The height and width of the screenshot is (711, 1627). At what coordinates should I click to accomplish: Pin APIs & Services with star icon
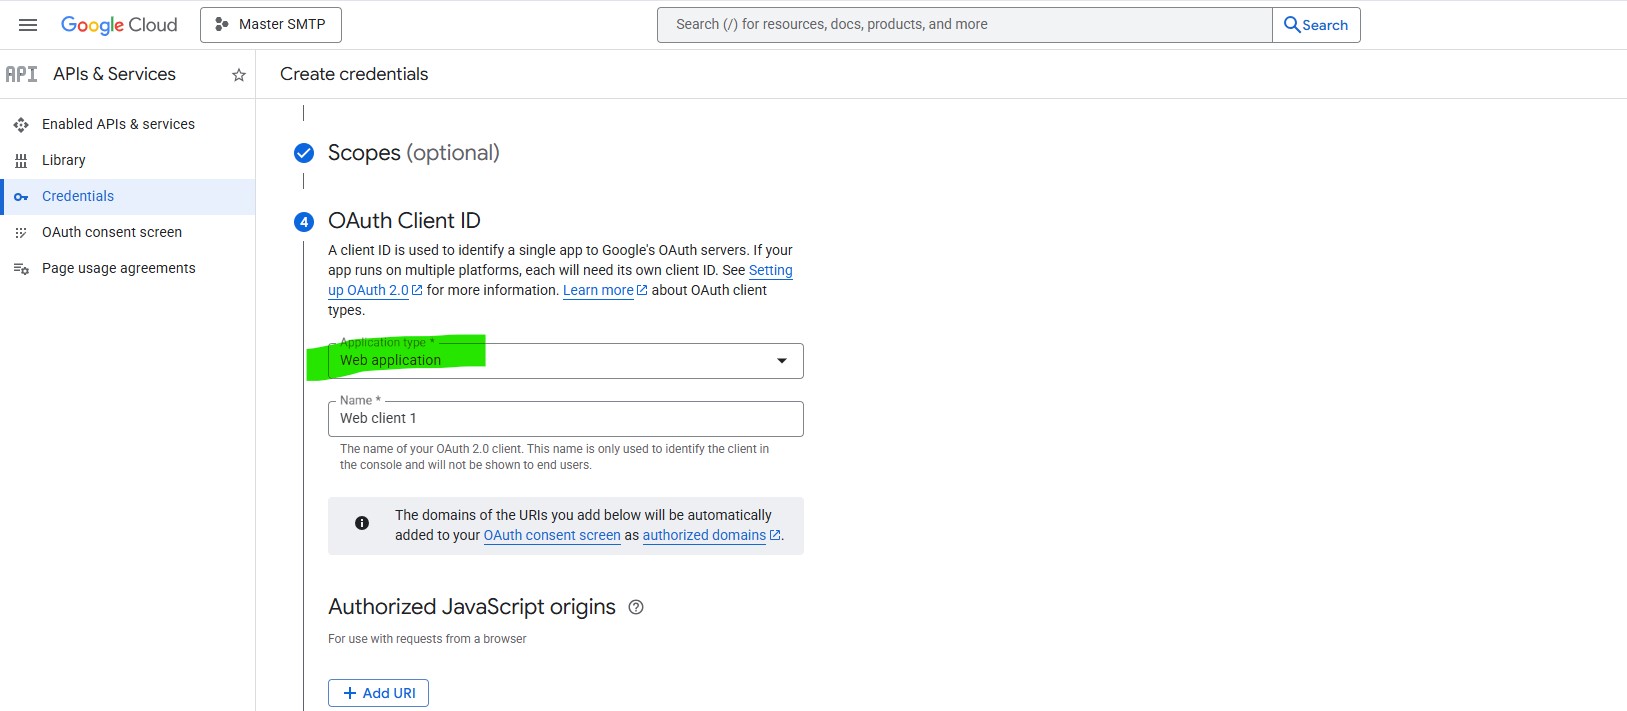click(x=239, y=75)
